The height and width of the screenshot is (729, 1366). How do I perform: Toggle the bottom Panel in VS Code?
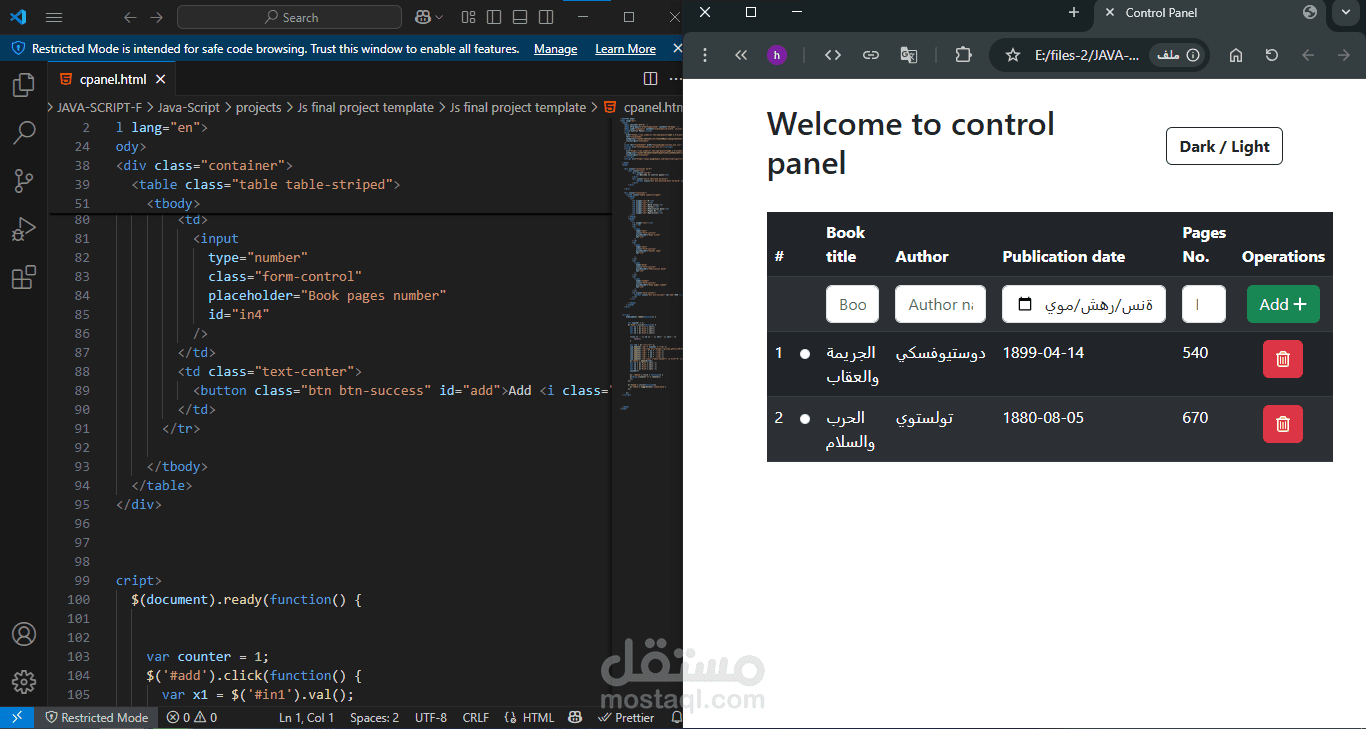coord(520,17)
